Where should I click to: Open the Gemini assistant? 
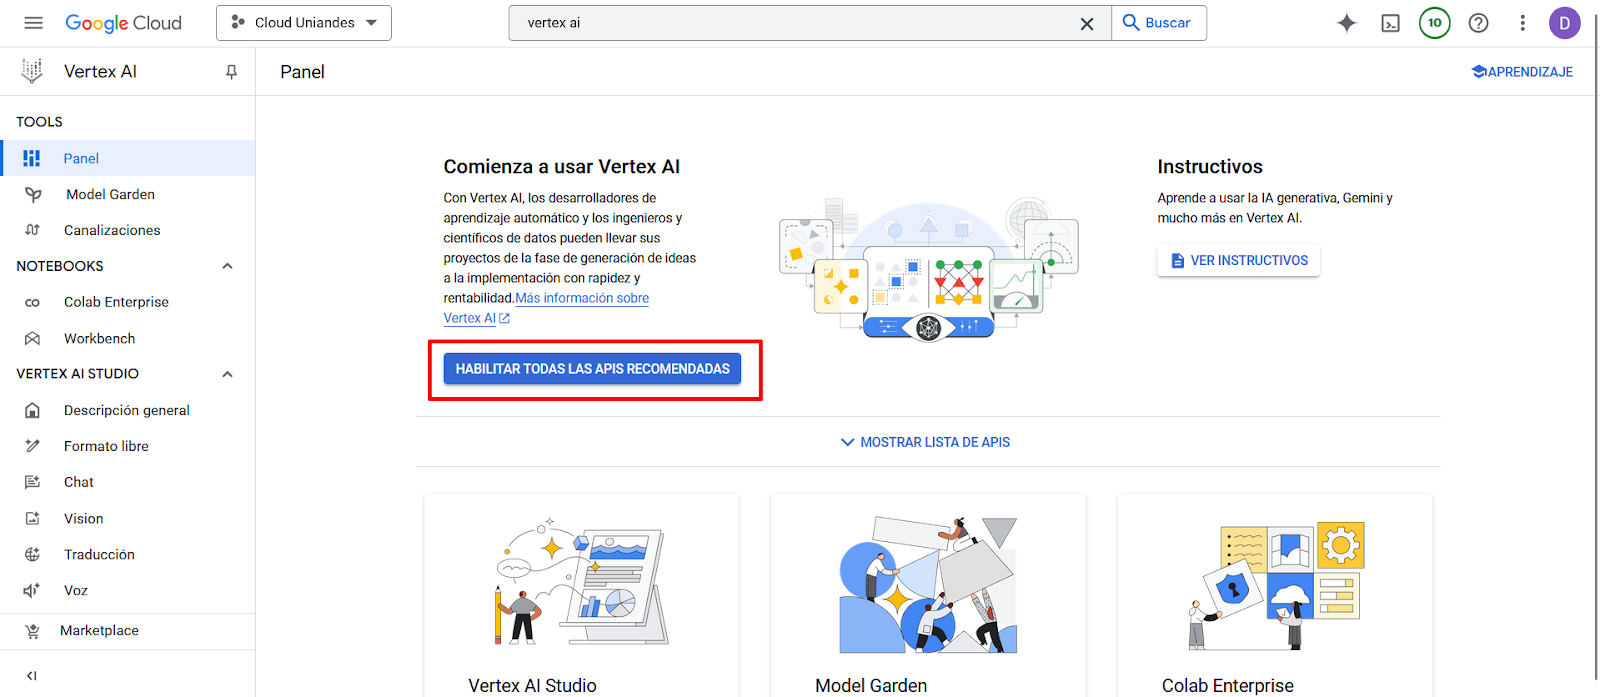(1346, 22)
